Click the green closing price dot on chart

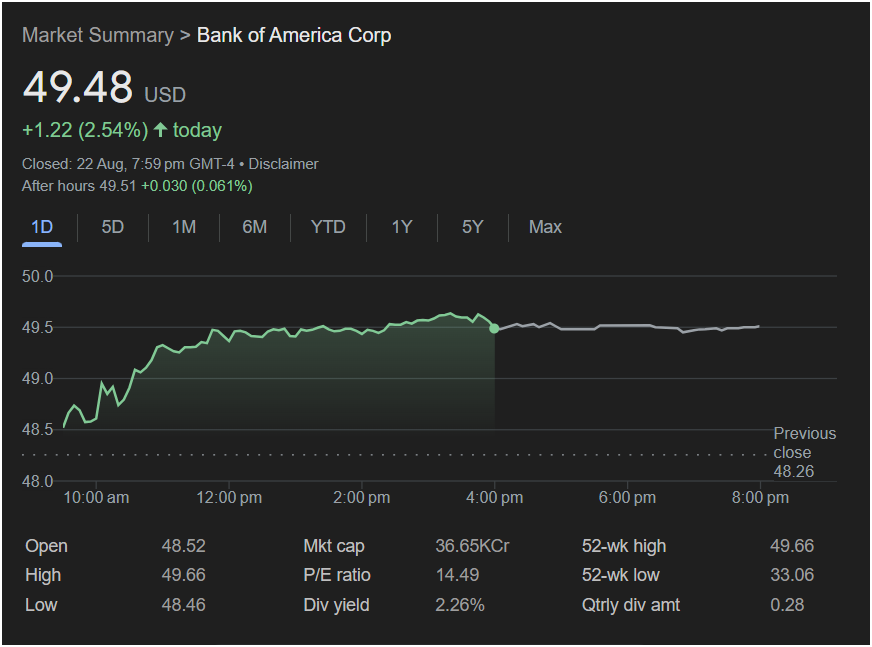[494, 328]
